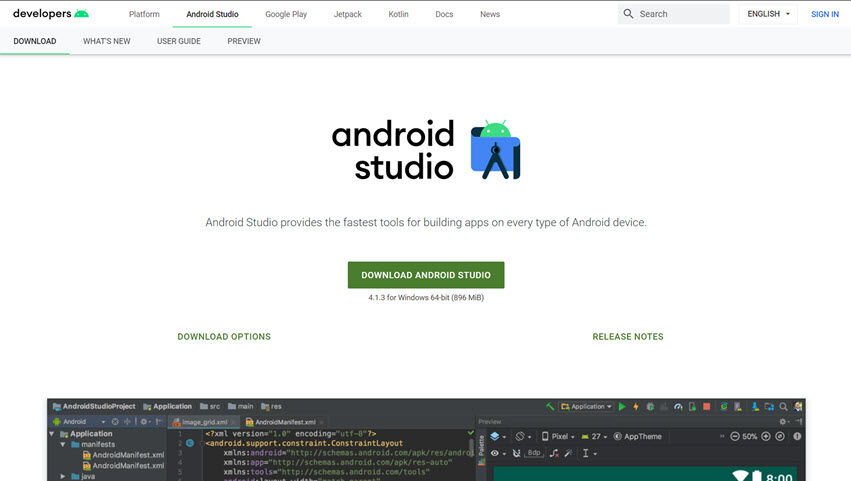Collapse the Application tree node
The image size is (851, 481).
coord(51,434)
